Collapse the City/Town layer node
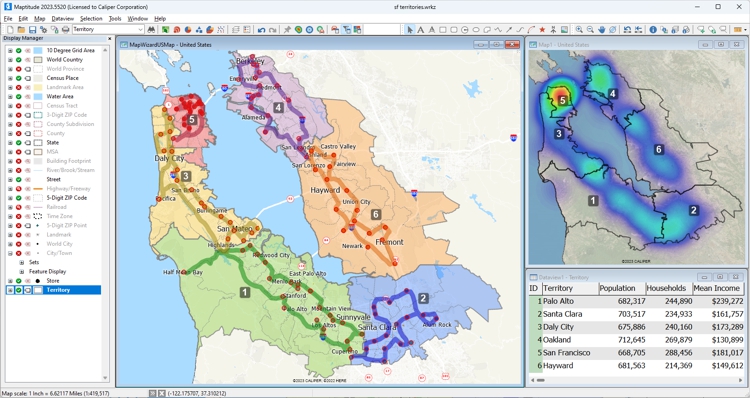 point(10,253)
